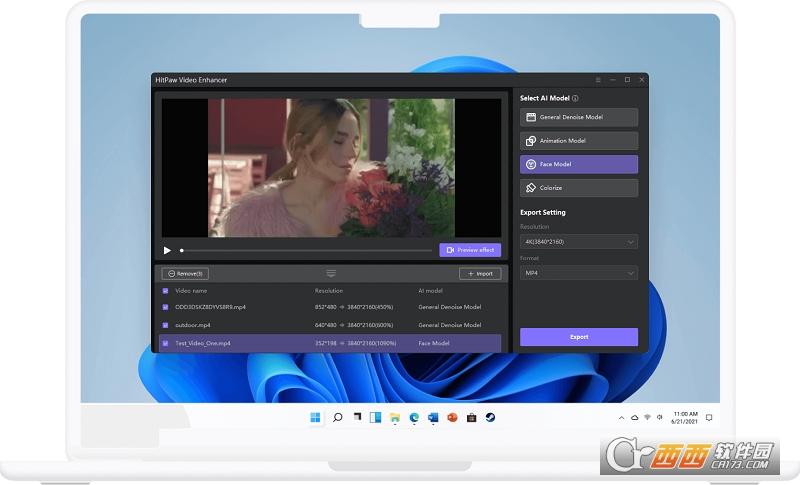The image size is (800, 485).
Task: Select the outdoor.mp4 file name
Action: coord(192,325)
